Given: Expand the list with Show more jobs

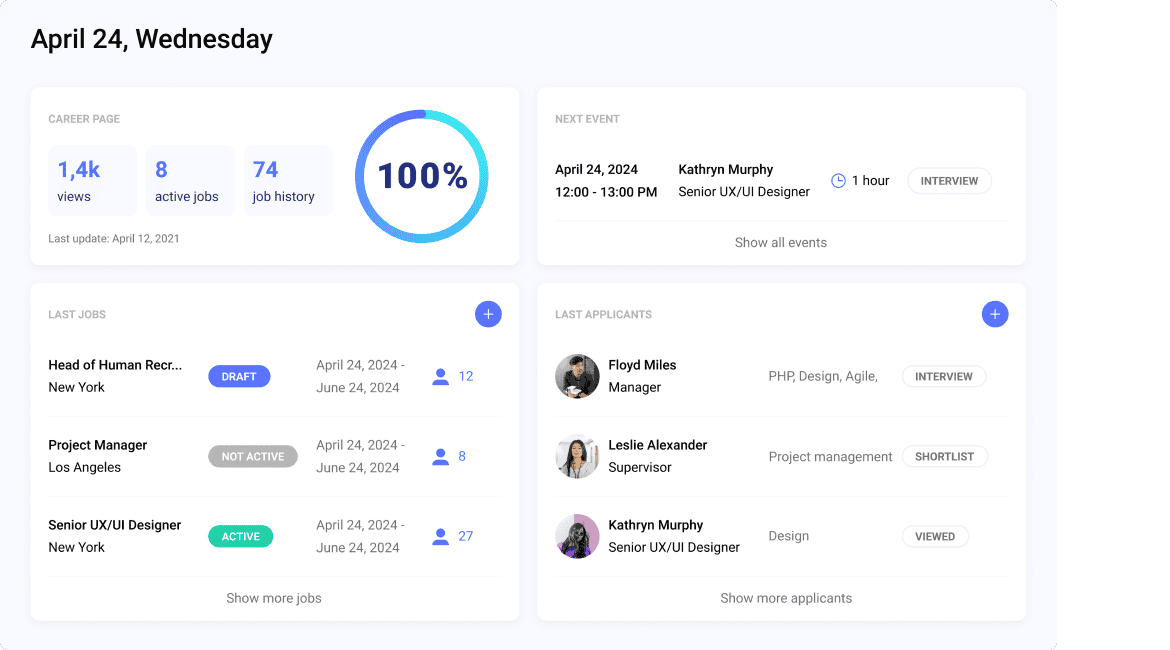Looking at the screenshot, I should coord(274,598).
